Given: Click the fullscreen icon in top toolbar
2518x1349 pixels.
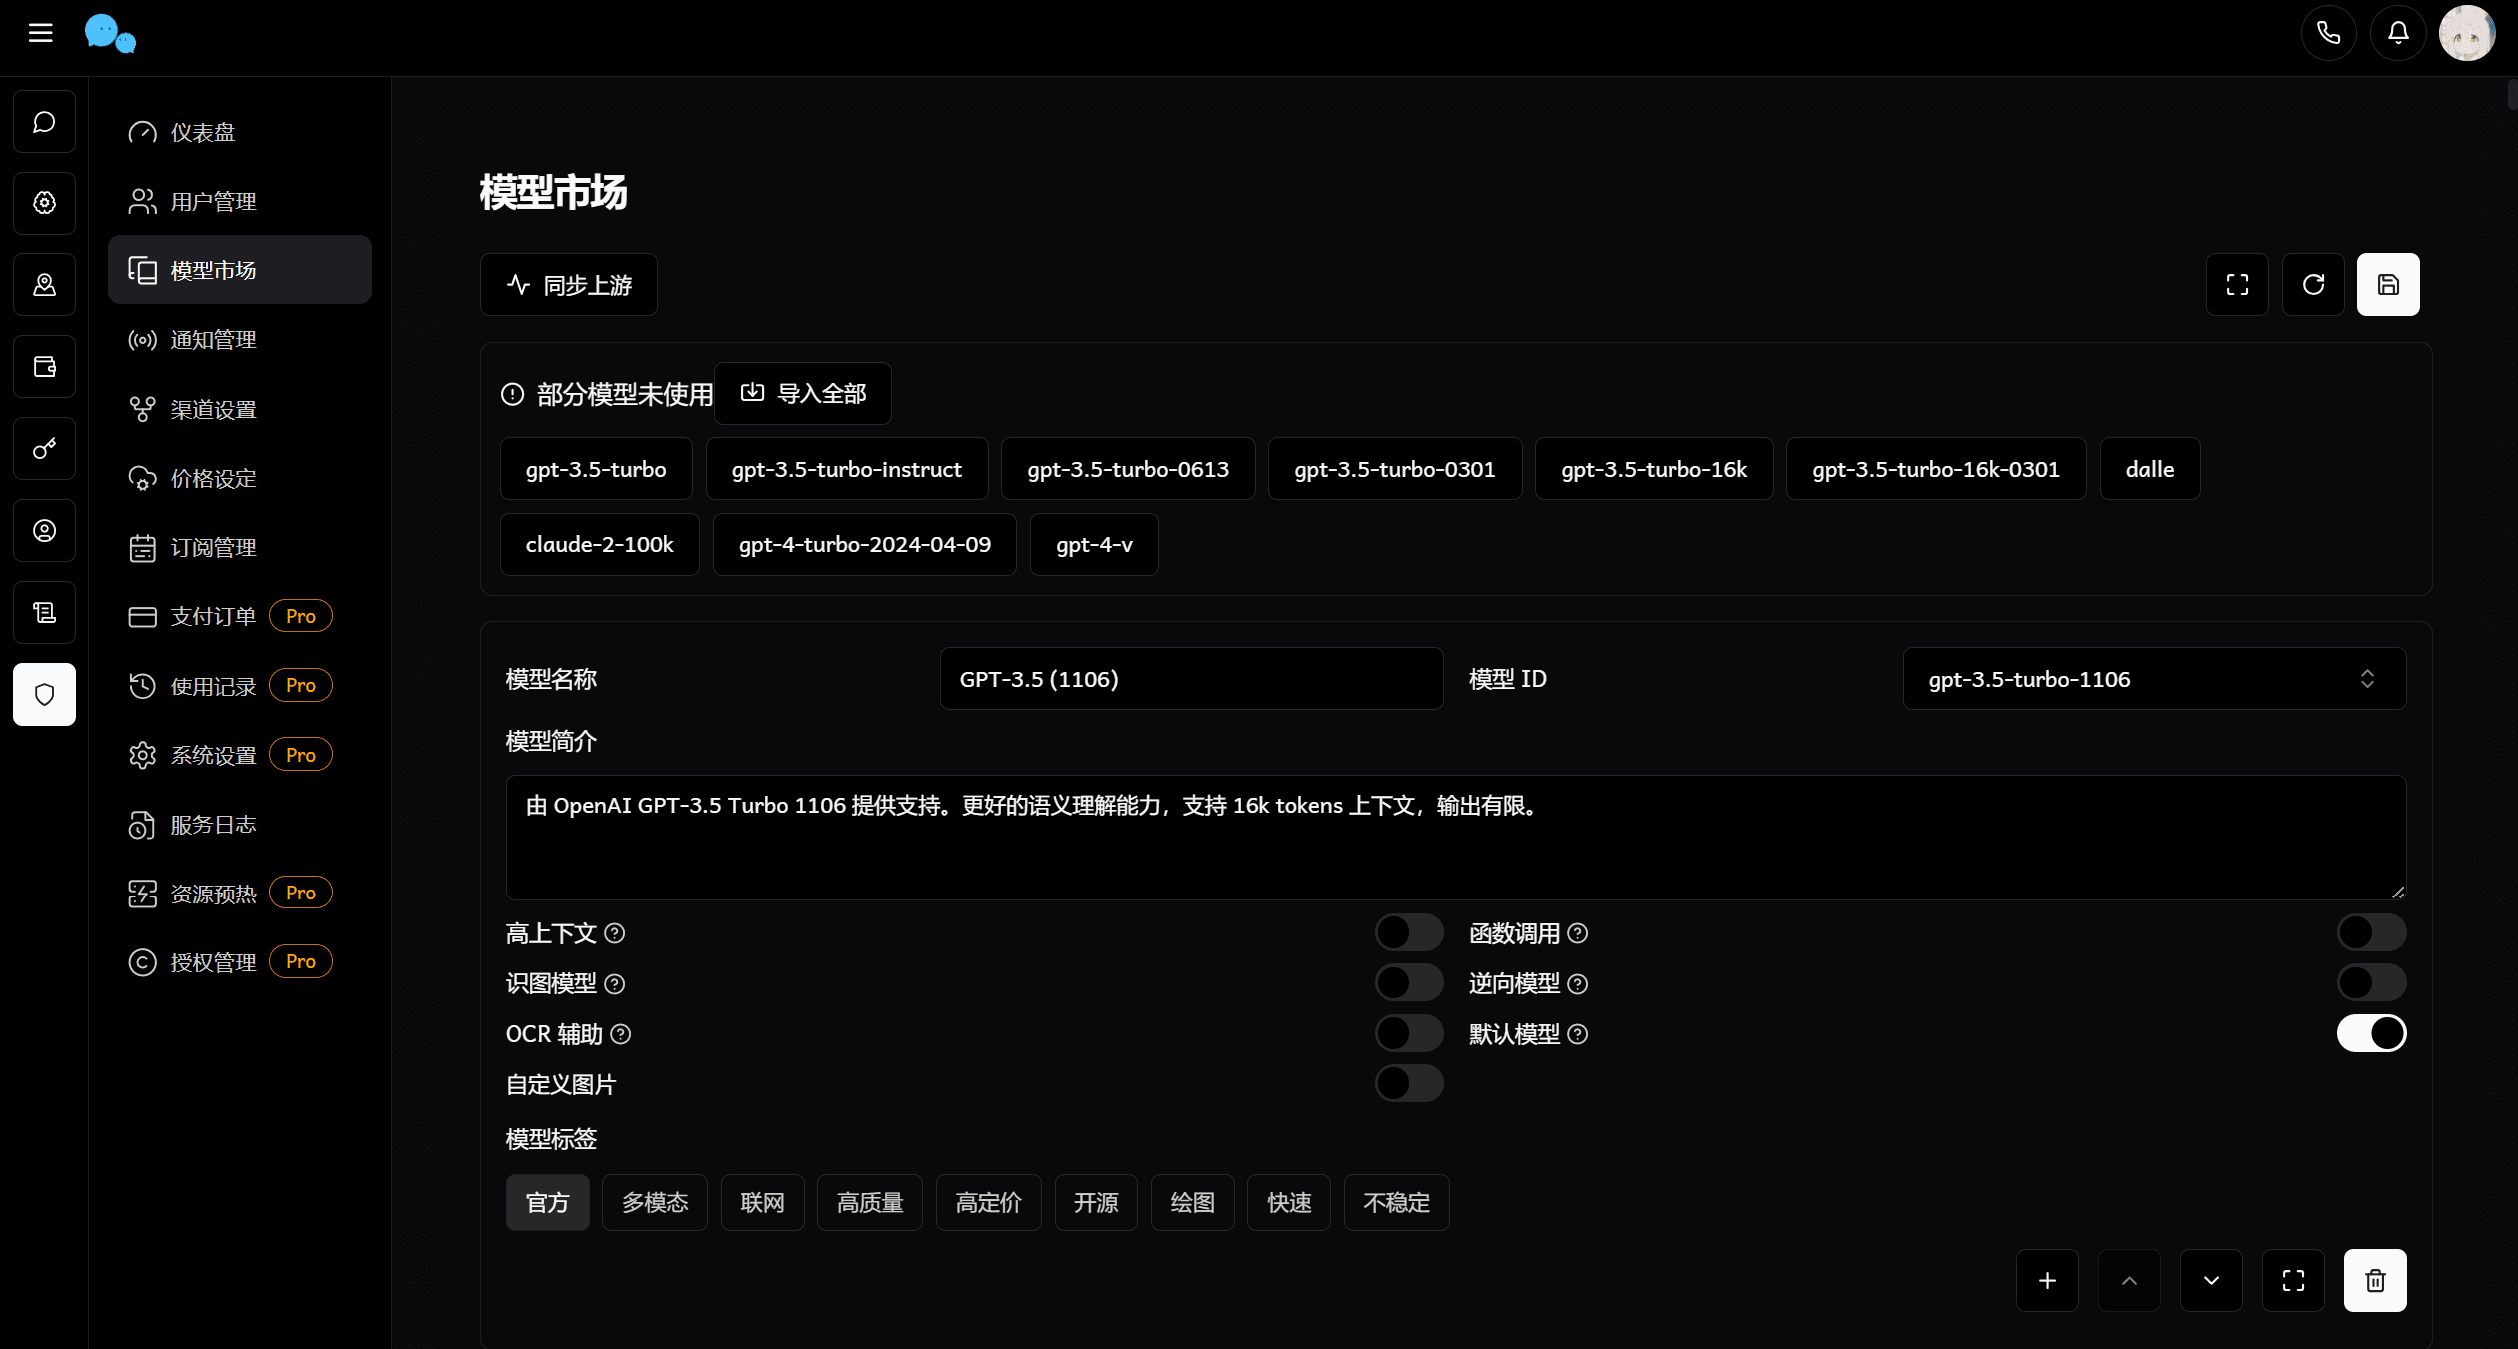Looking at the screenshot, I should (2237, 285).
